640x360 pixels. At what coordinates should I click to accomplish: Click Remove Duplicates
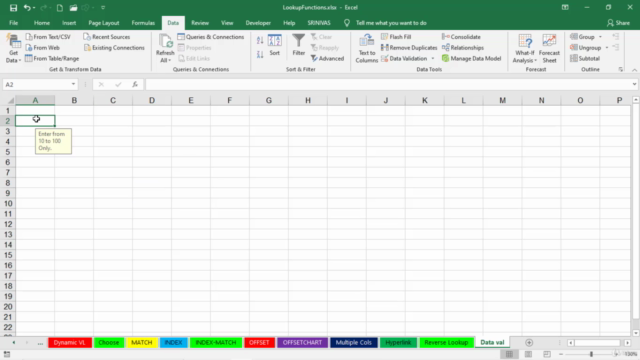(409, 48)
